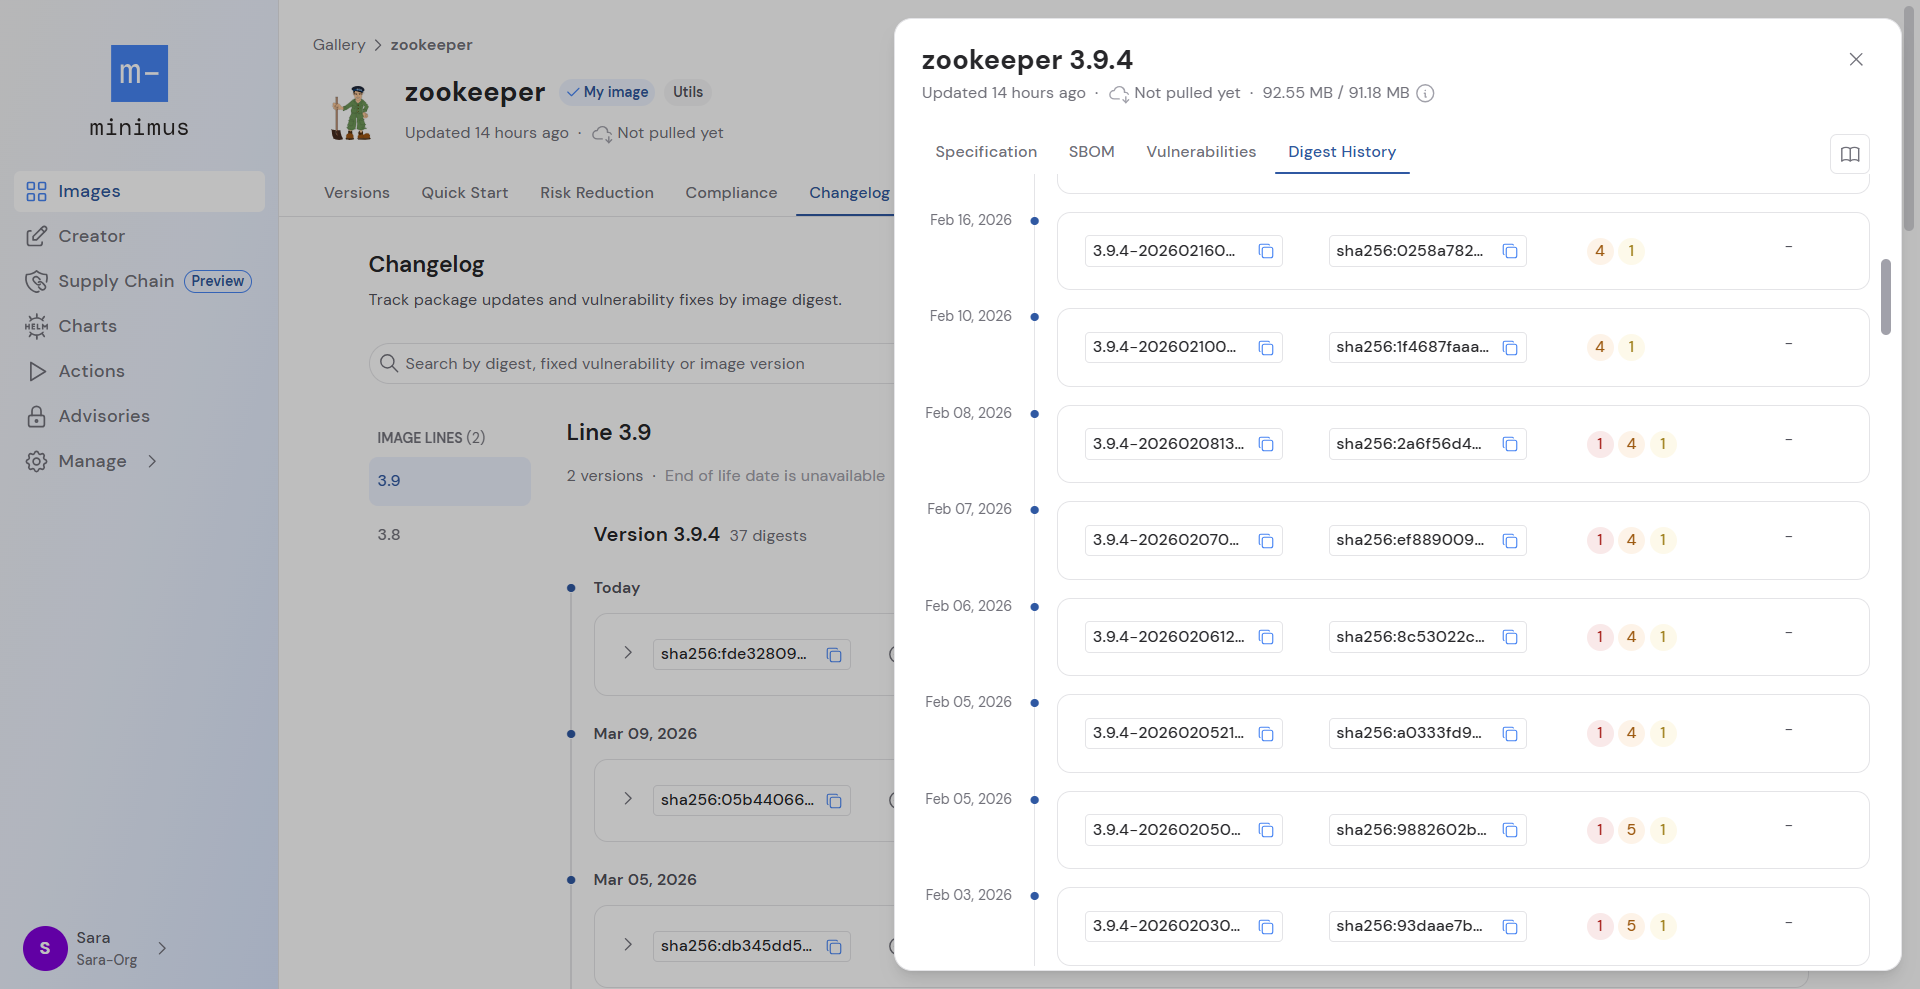Image resolution: width=1920 pixels, height=989 pixels.
Task: Open the Risk Reduction tab
Action: tap(597, 193)
